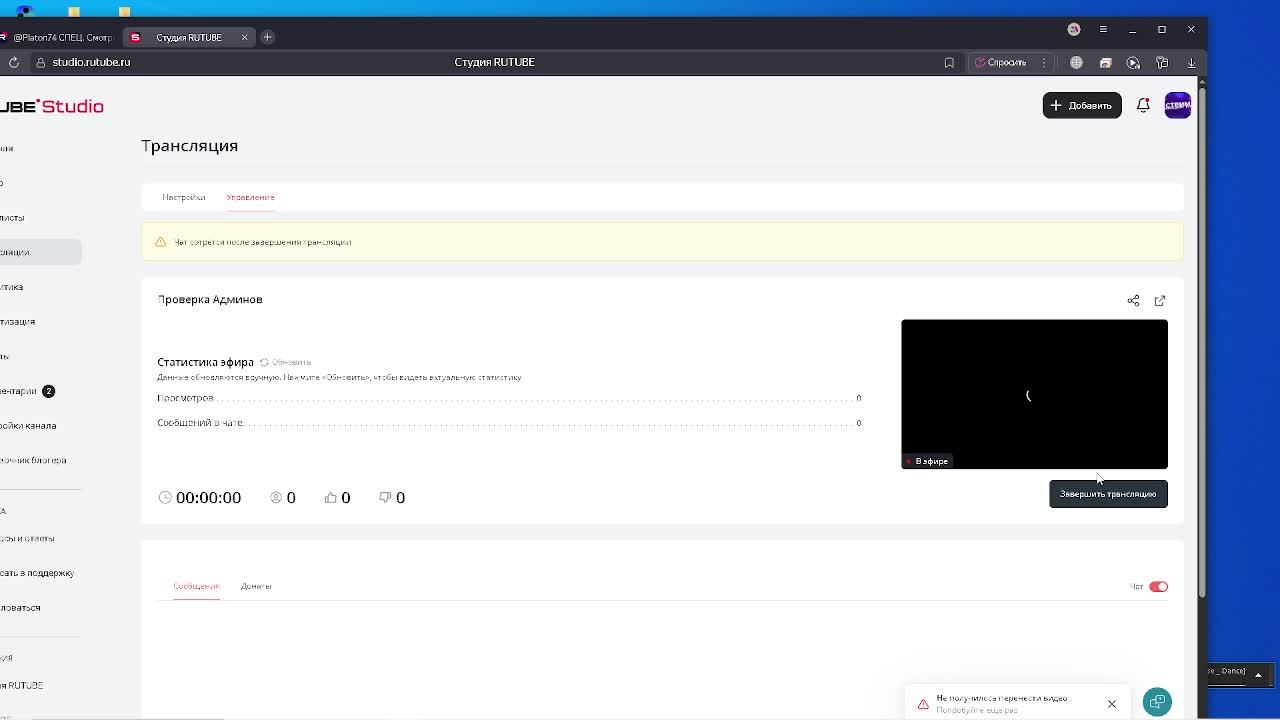Image resolution: width=1280 pixels, height=720 pixels.
Task: Dismiss the video error notification
Action: pos(1111,704)
